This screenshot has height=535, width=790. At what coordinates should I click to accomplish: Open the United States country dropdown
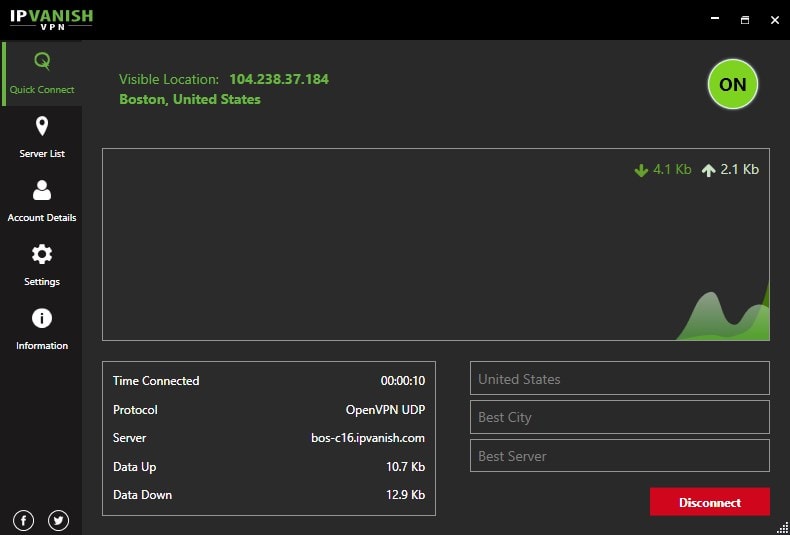tap(620, 378)
